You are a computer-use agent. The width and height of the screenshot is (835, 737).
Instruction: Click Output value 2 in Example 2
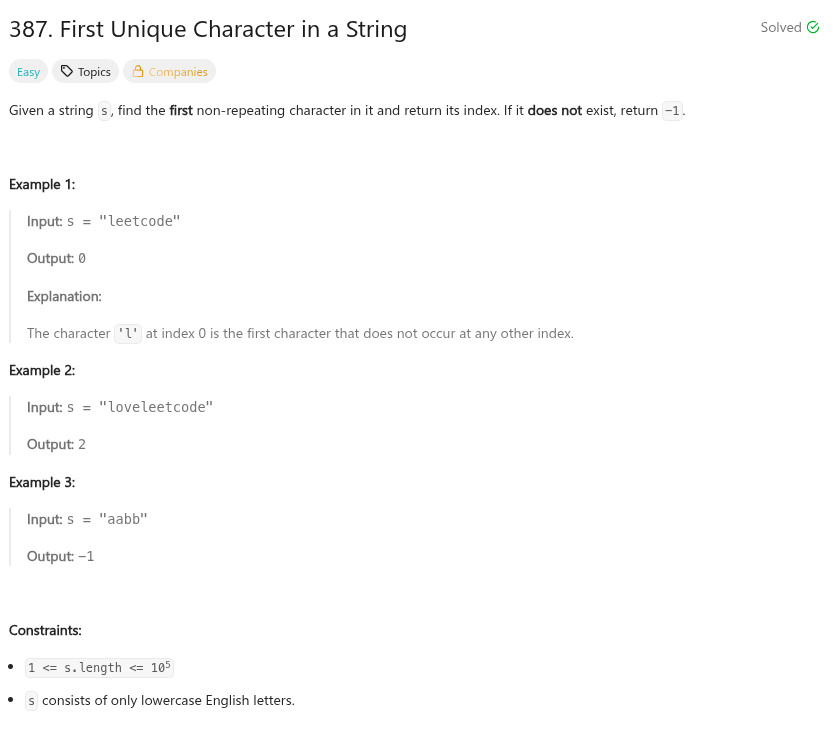82,444
